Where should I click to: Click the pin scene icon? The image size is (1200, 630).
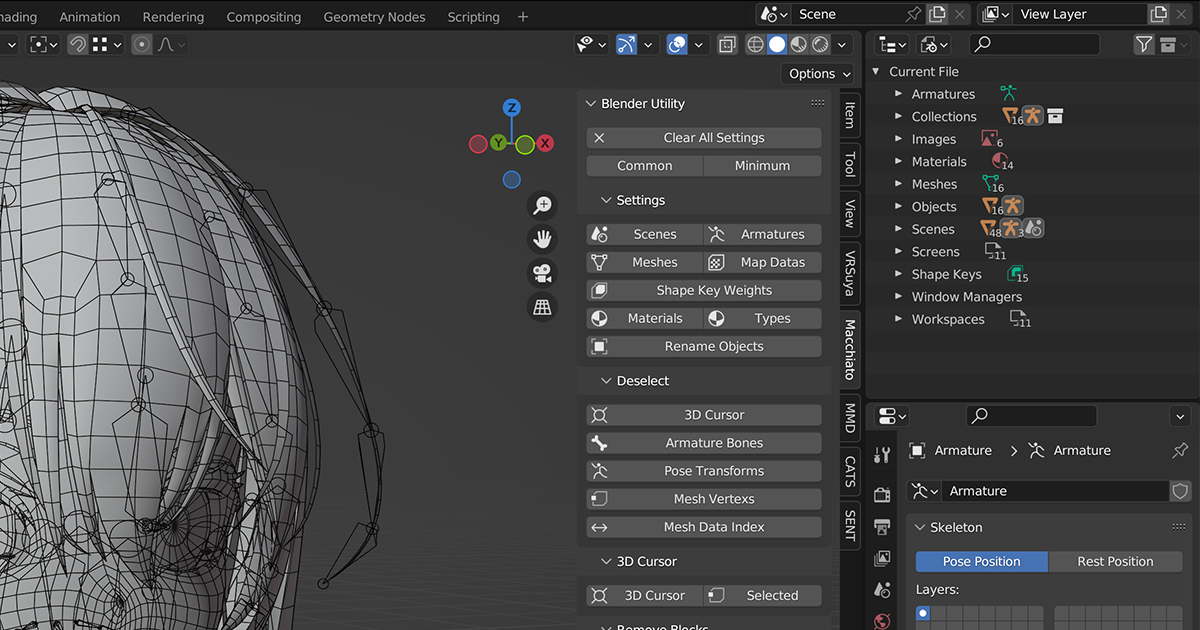912,14
